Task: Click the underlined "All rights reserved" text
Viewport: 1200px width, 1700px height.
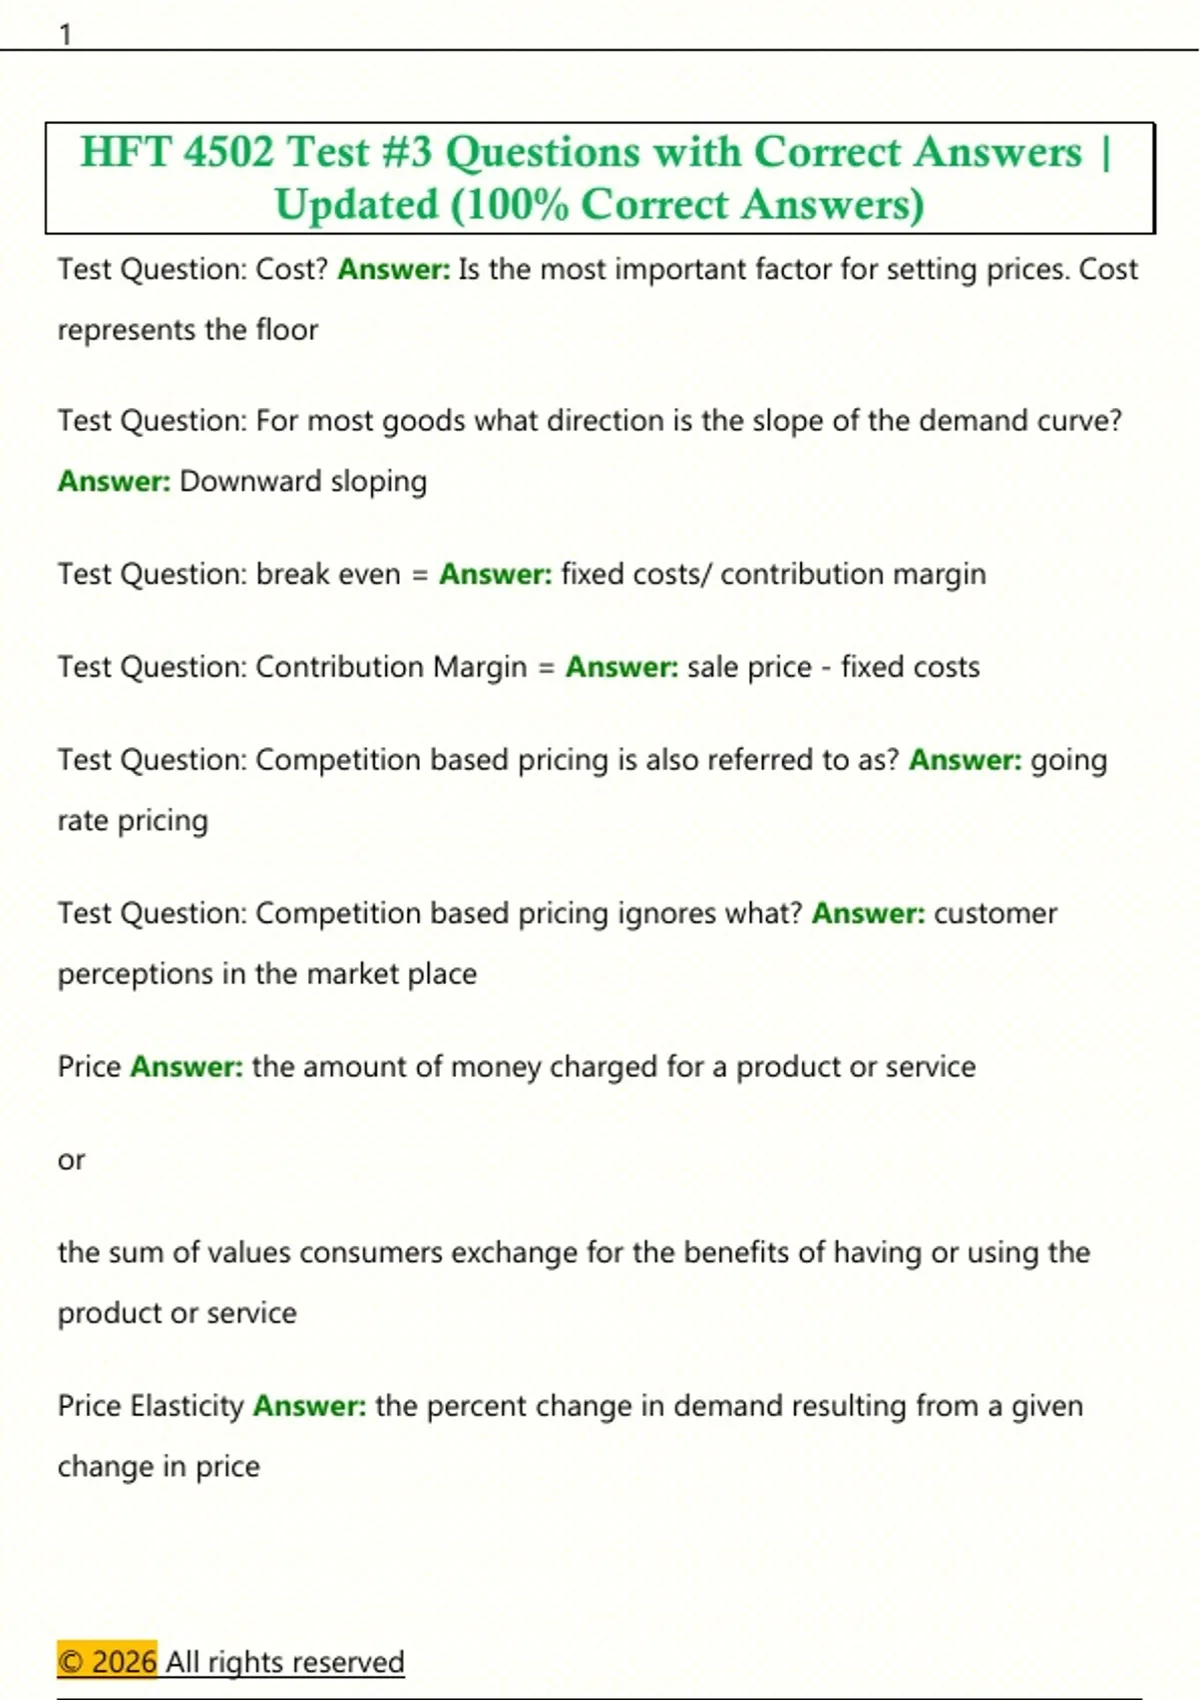Action: click(285, 1662)
